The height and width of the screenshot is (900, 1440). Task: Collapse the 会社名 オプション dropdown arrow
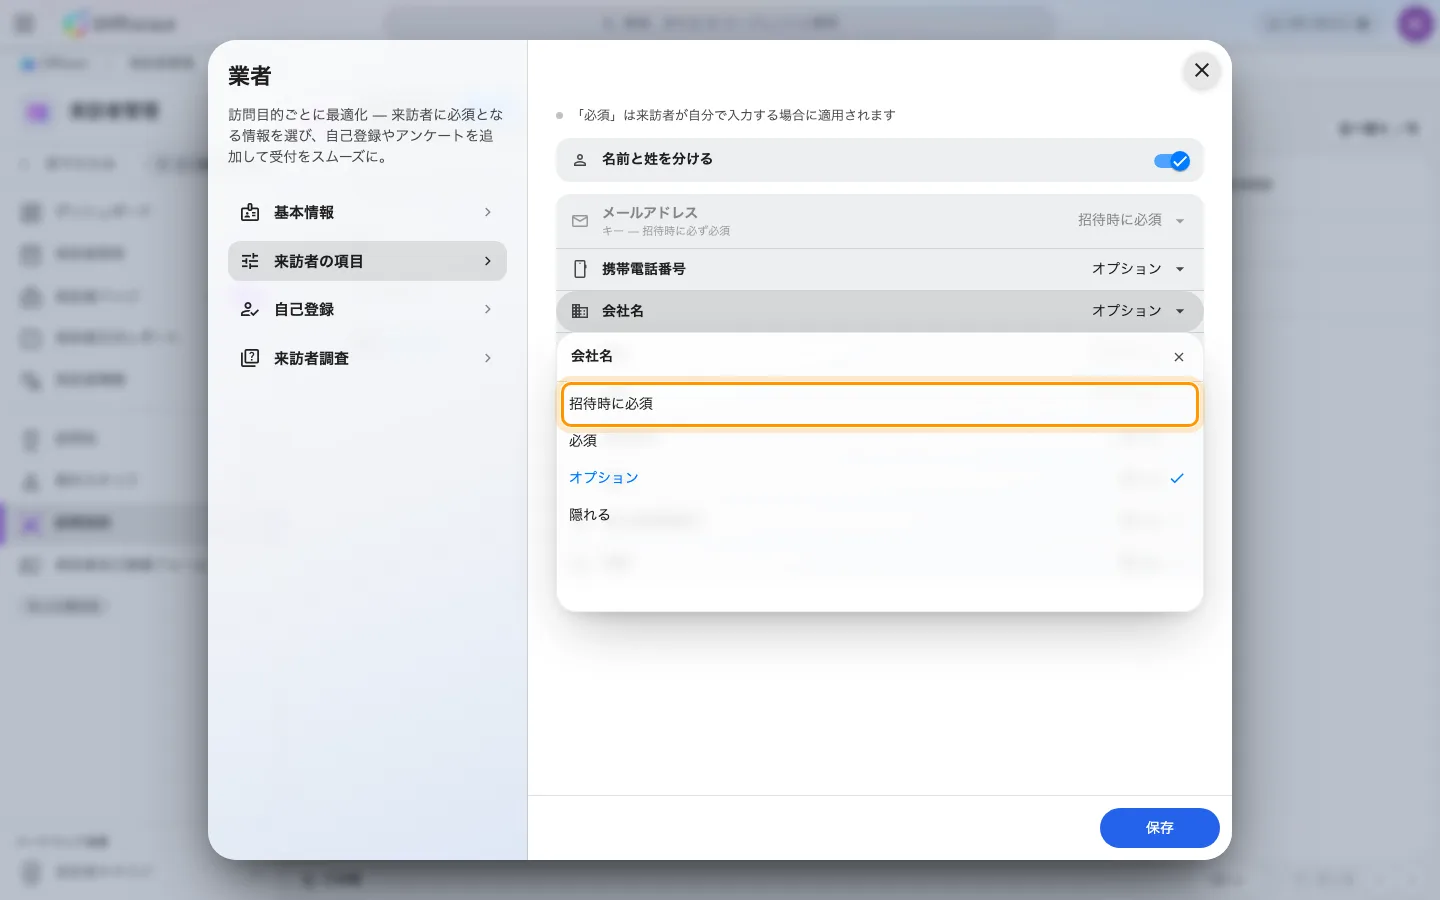click(x=1180, y=311)
